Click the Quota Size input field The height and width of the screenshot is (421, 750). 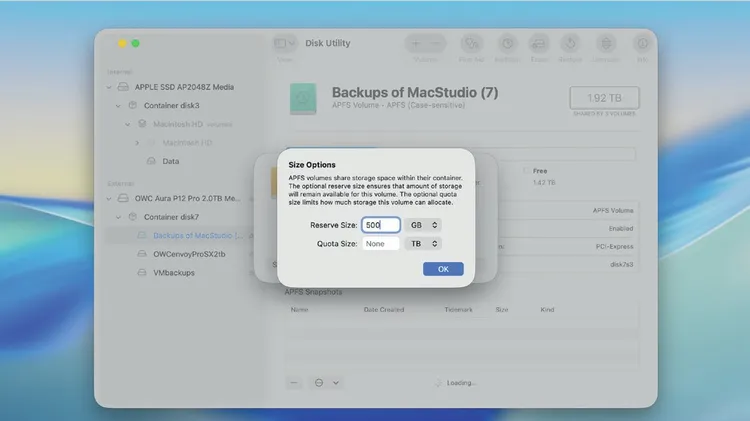coord(381,243)
